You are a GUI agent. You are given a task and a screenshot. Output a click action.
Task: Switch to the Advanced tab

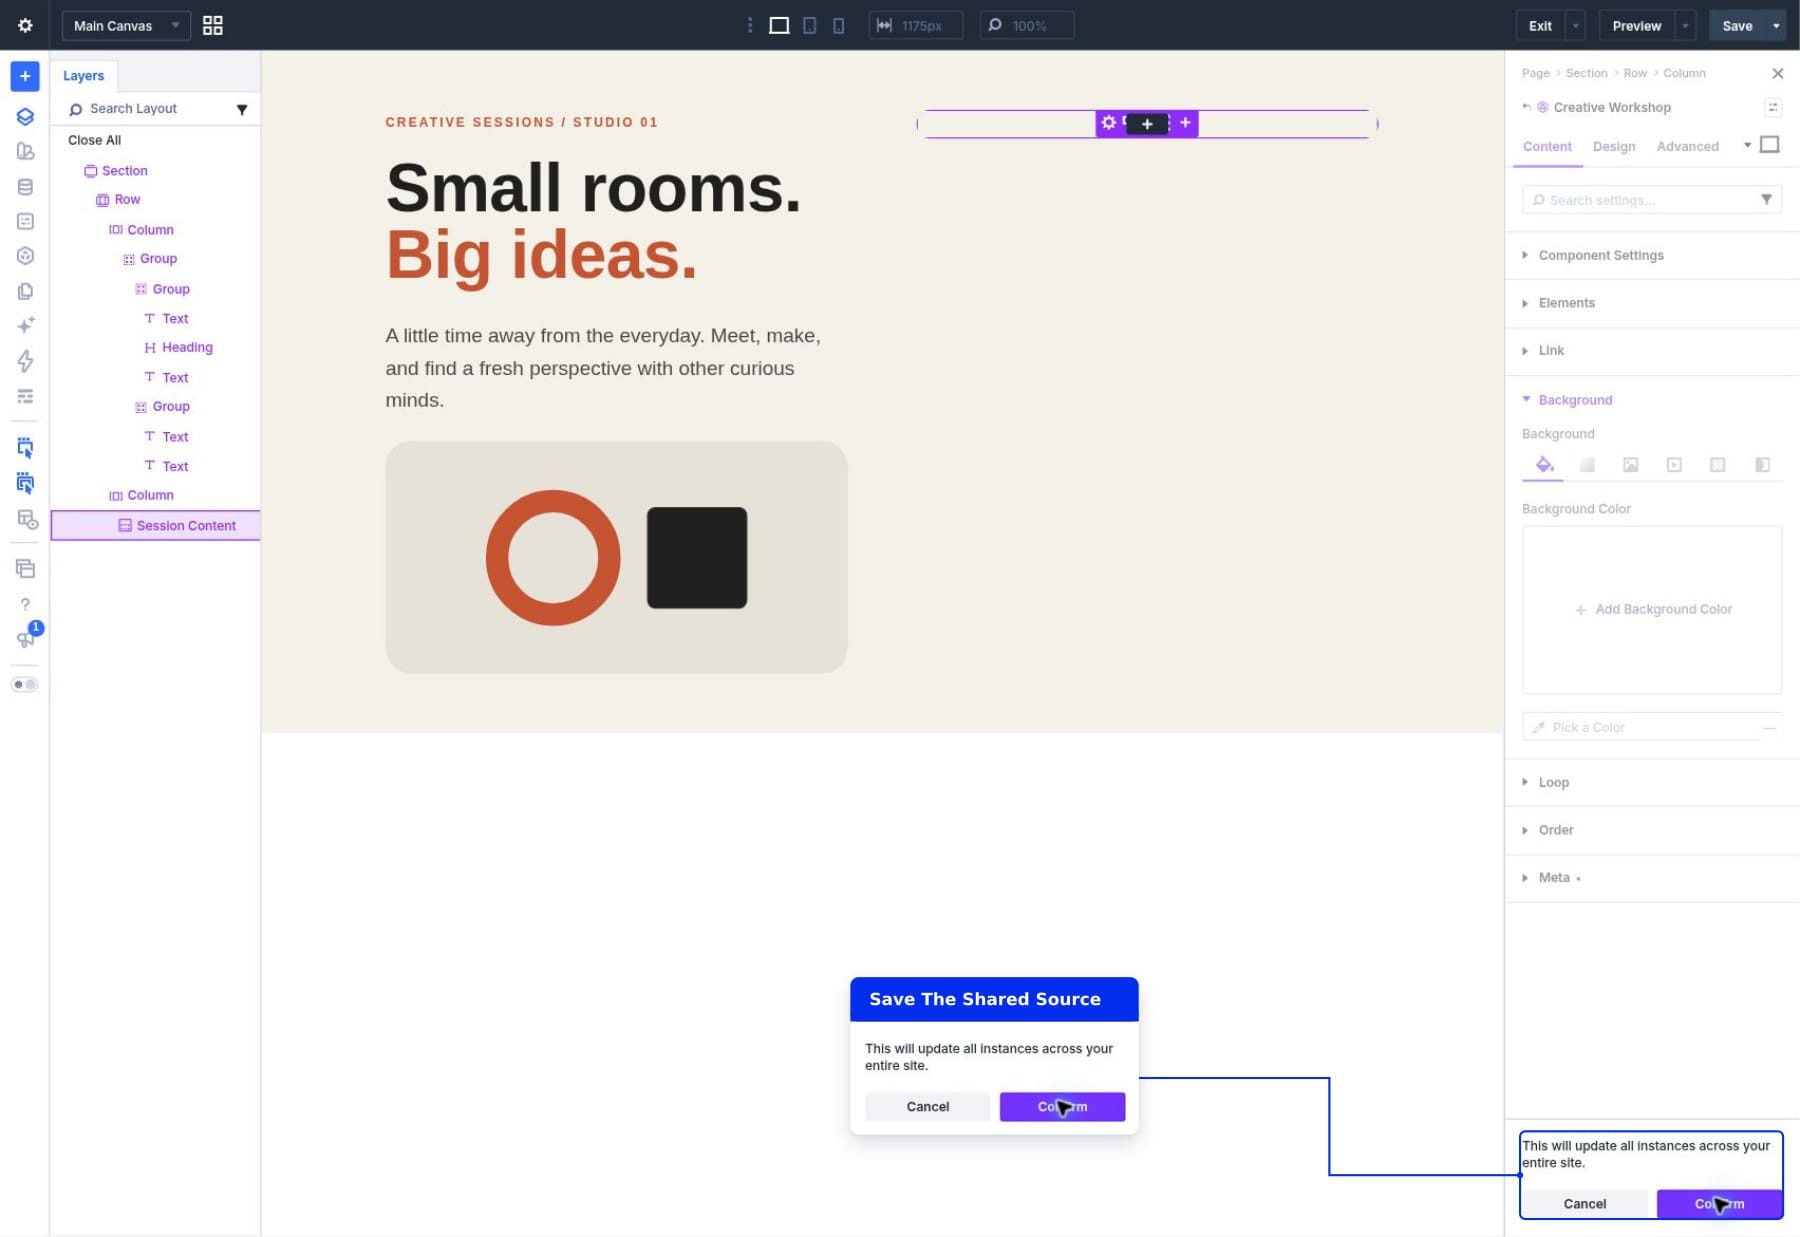(x=1687, y=146)
